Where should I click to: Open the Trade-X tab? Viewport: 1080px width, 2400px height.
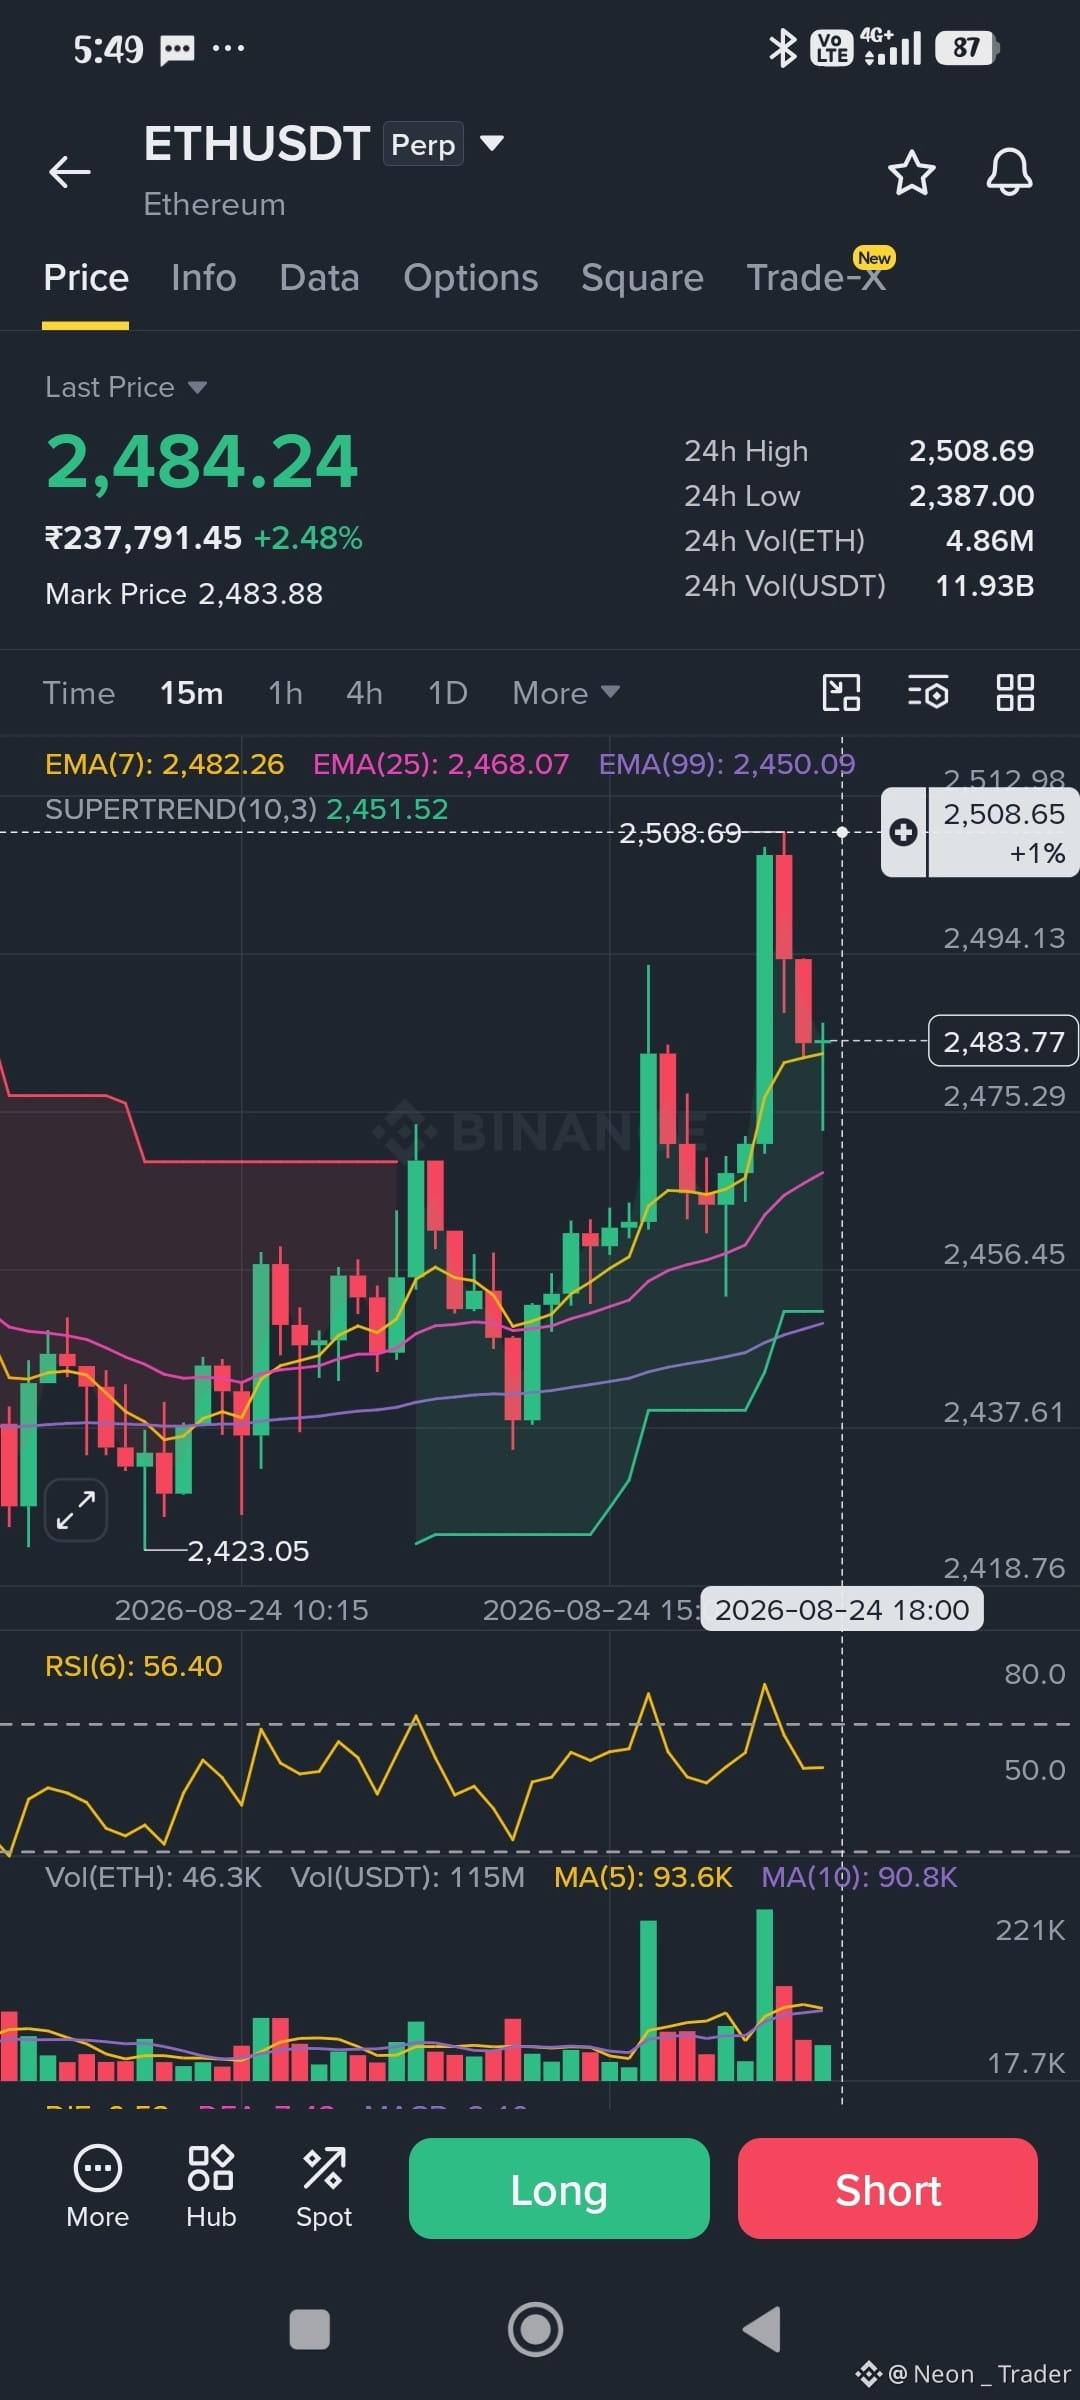point(817,277)
